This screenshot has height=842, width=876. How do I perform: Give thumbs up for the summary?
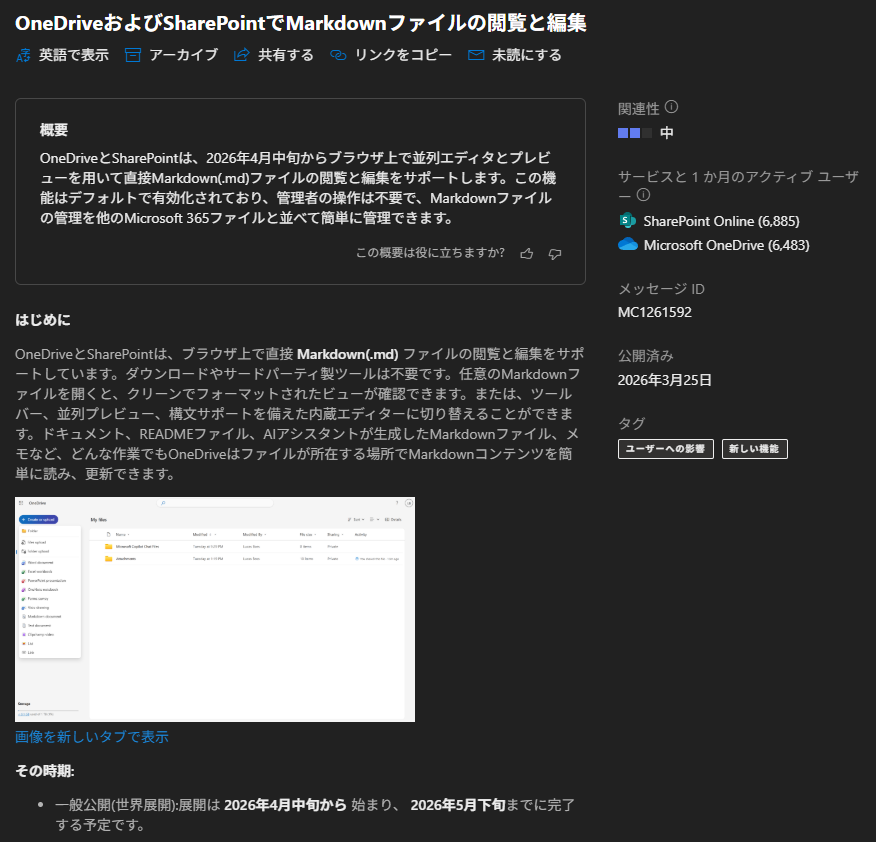pyautogui.click(x=527, y=254)
